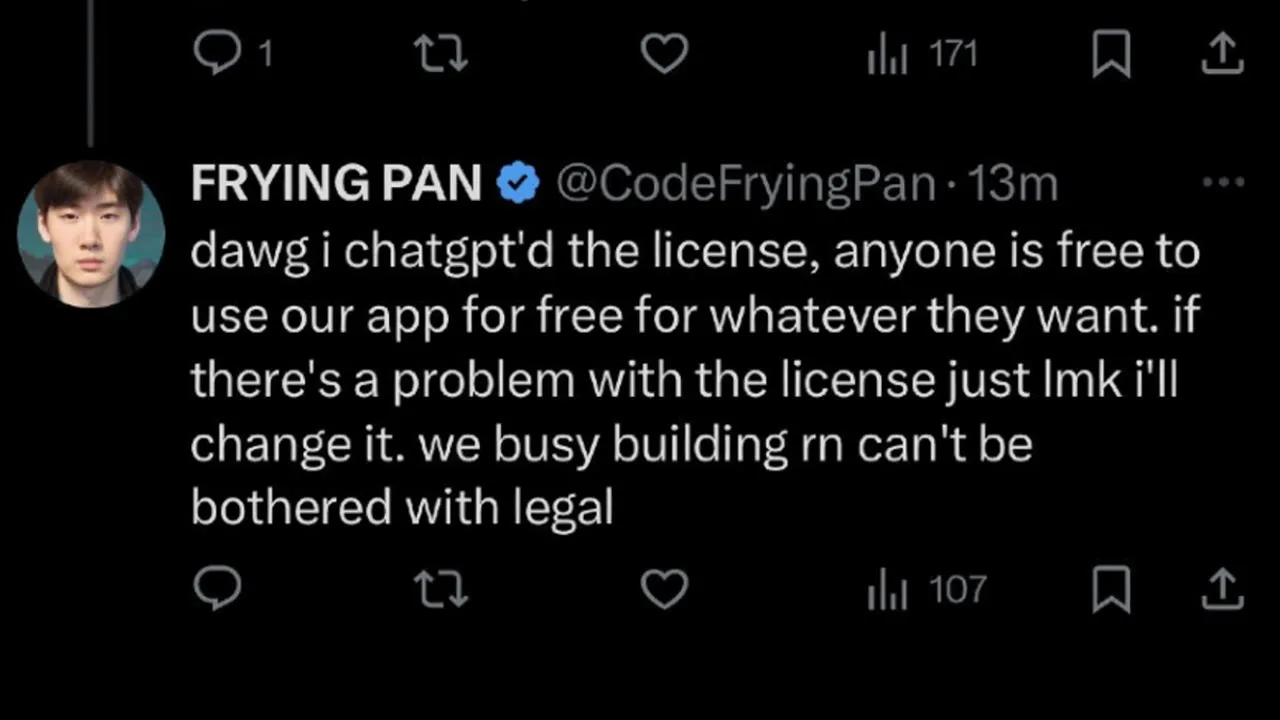Like the tweet about the chatgpt'd license
Viewport: 1280px width, 720px height.
pyautogui.click(x=664, y=589)
